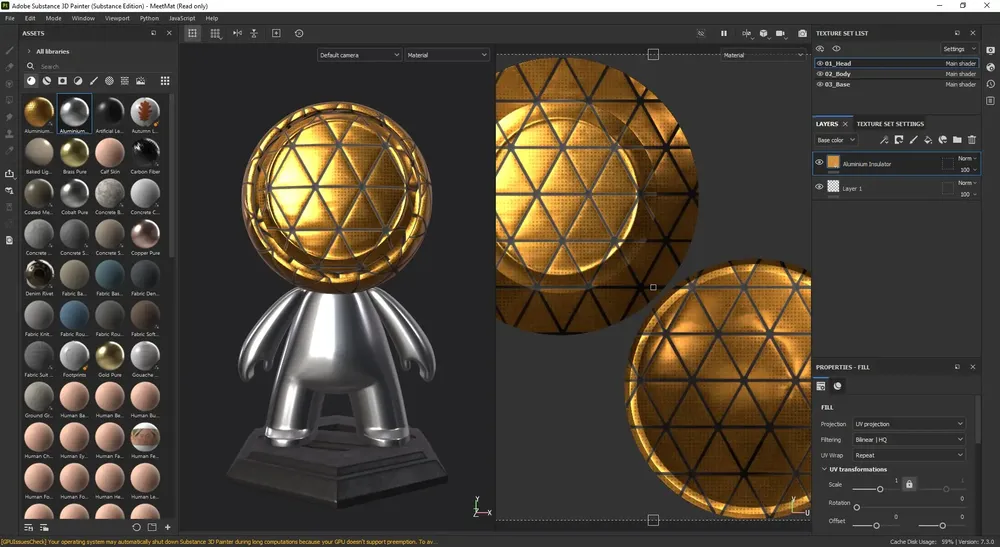Open the asset grid view options
Image resolution: width=1000 pixels, height=547 pixels.
pos(165,81)
